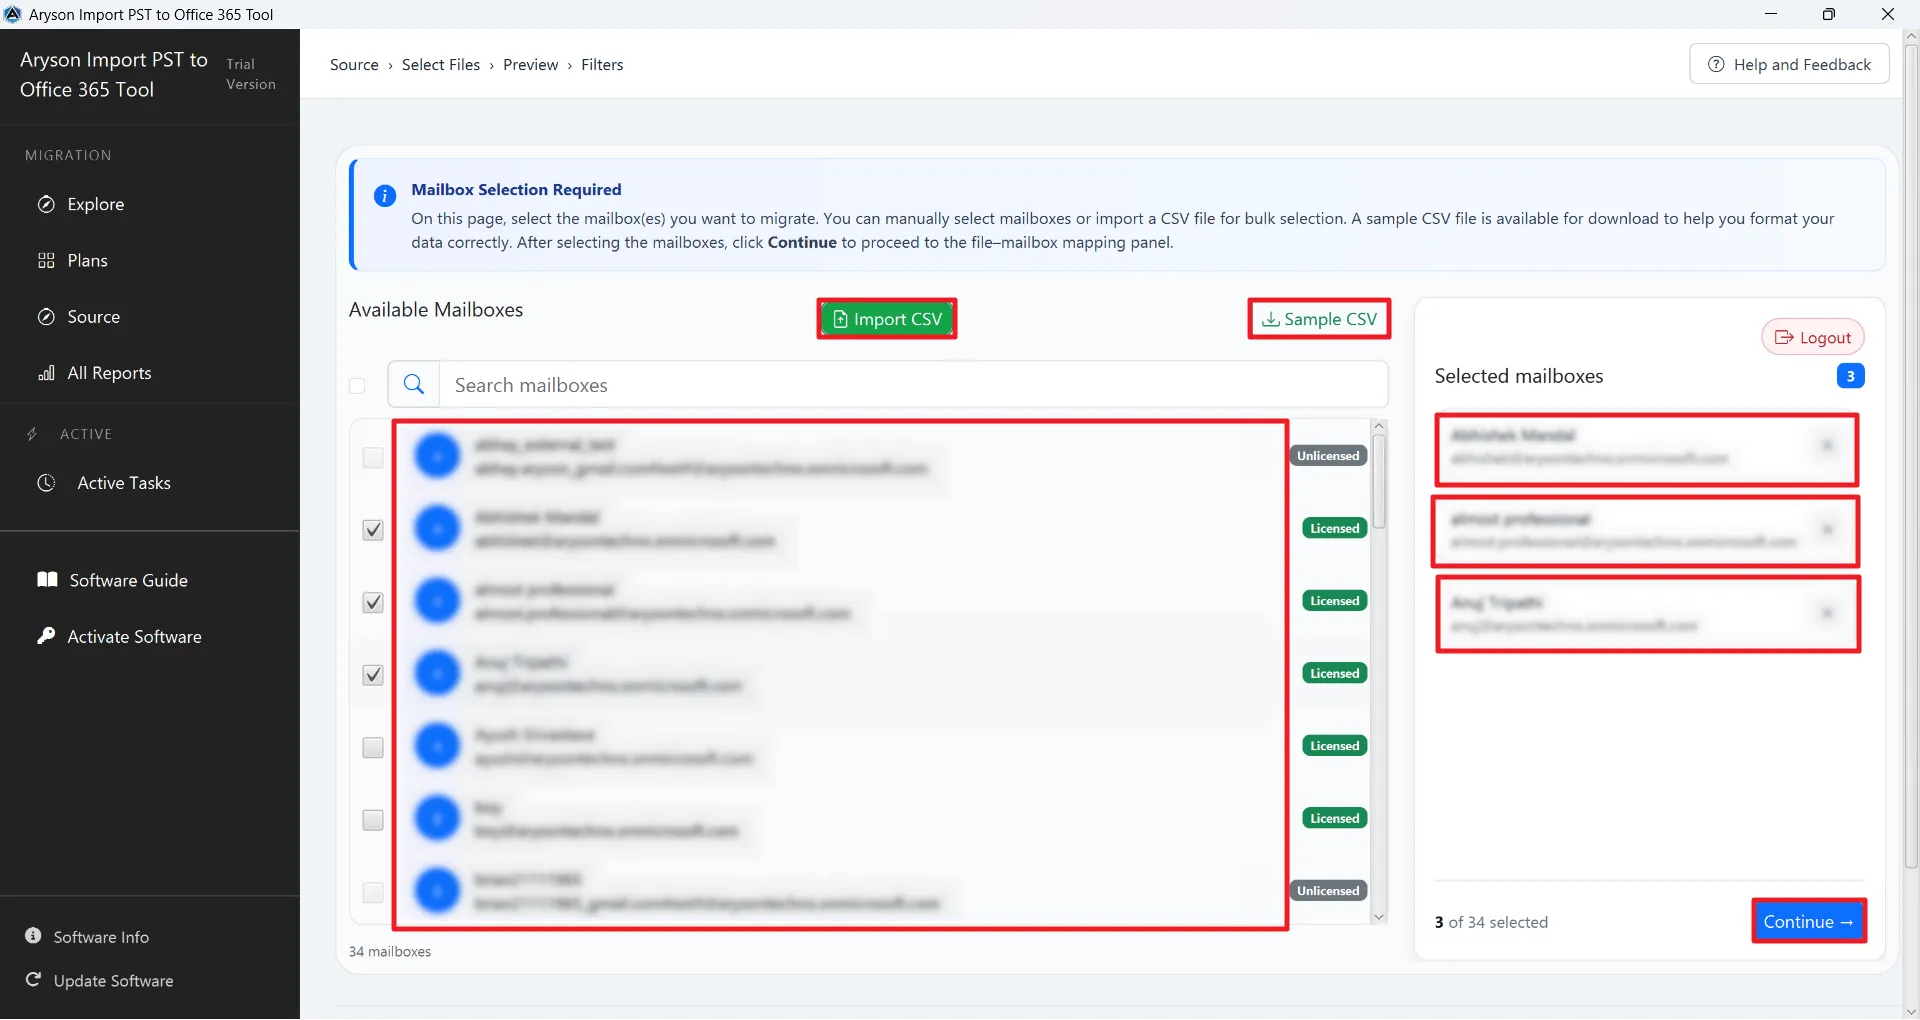The height and width of the screenshot is (1020, 1920).
Task: Open Active Tasks clock icon
Action: [46, 483]
